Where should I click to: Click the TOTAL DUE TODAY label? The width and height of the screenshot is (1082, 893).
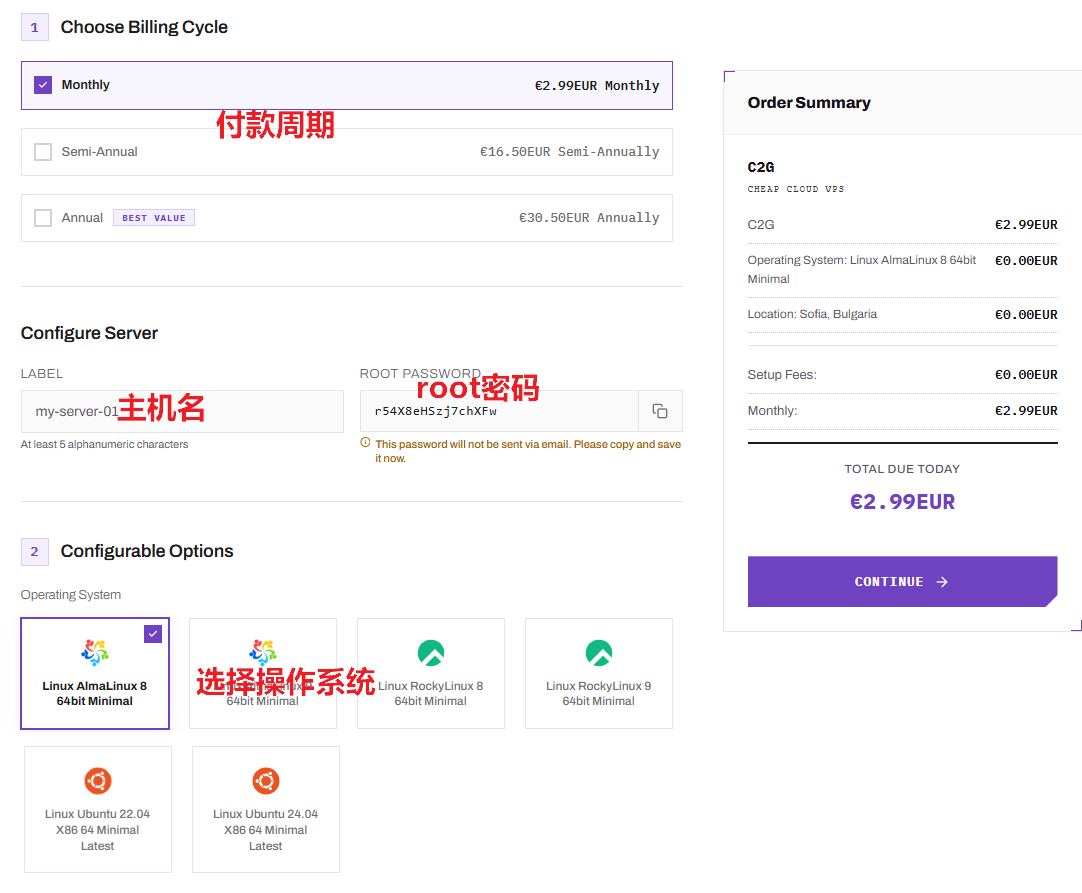[903, 469]
